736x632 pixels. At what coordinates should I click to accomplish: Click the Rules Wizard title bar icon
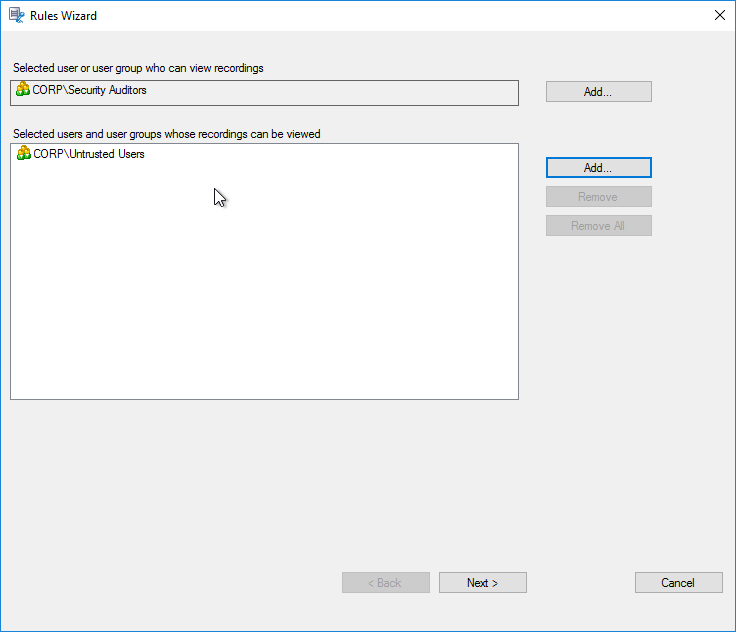(x=17, y=16)
